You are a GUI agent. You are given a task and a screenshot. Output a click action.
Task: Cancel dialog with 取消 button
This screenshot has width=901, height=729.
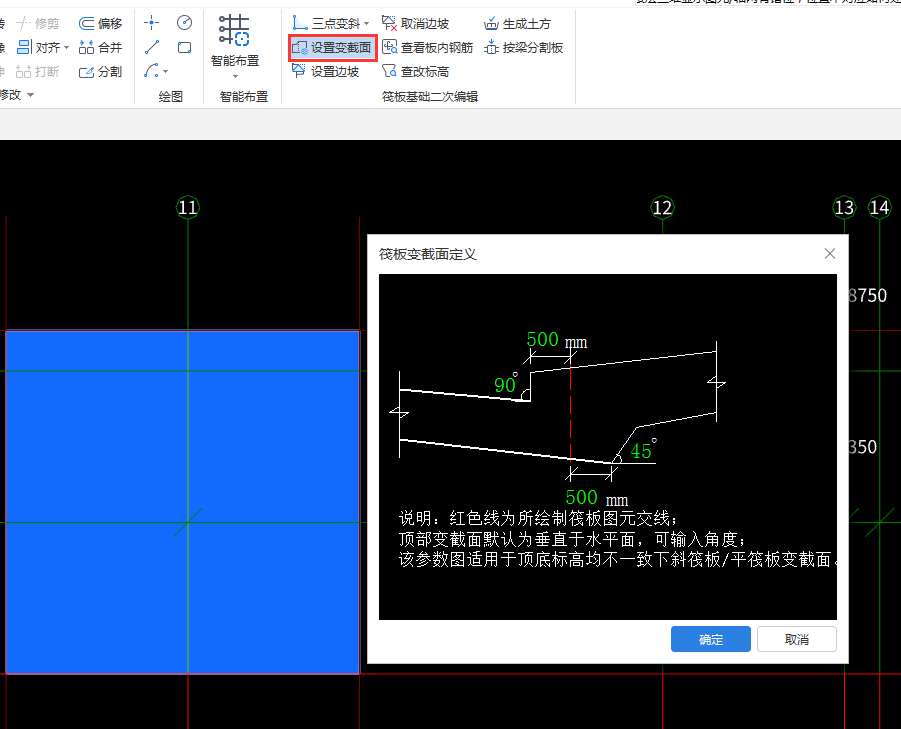[796, 639]
